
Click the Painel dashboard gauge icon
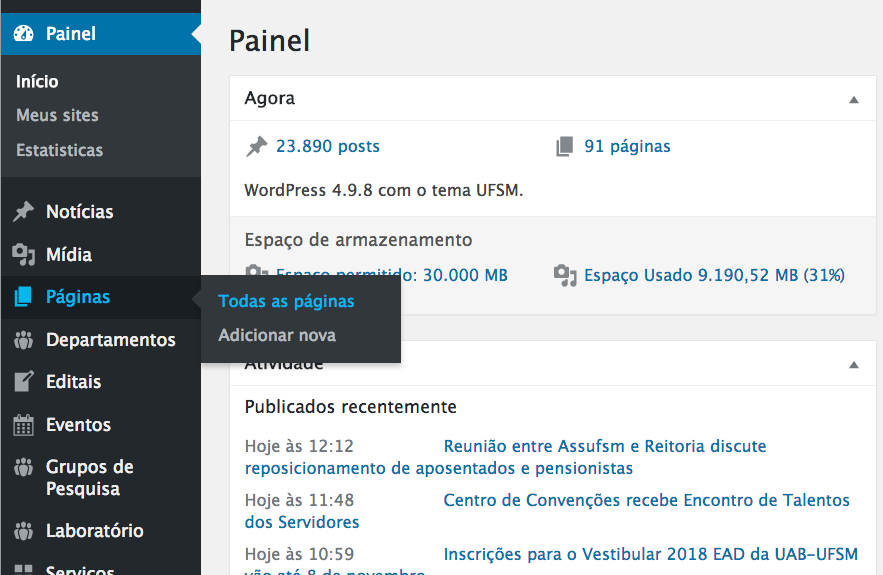coord(23,34)
